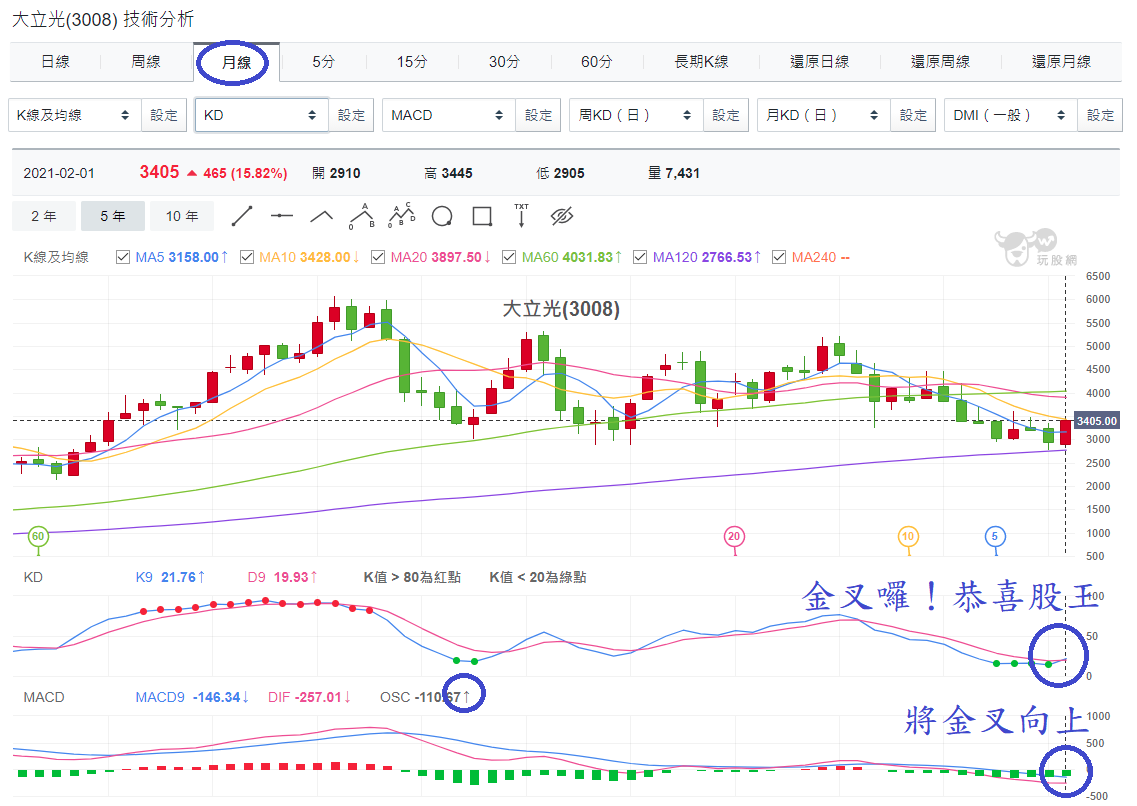This screenshot has width=1137, height=806.
Task: Switch to the 30分 chart tab
Action: [504, 62]
